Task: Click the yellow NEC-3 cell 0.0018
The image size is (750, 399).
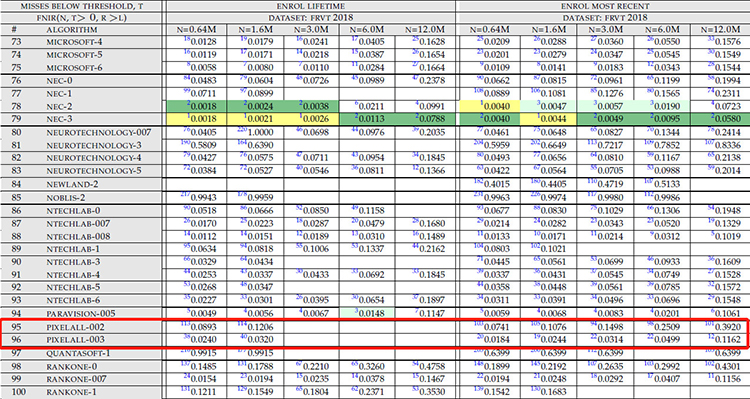Action: click(x=197, y=119)
